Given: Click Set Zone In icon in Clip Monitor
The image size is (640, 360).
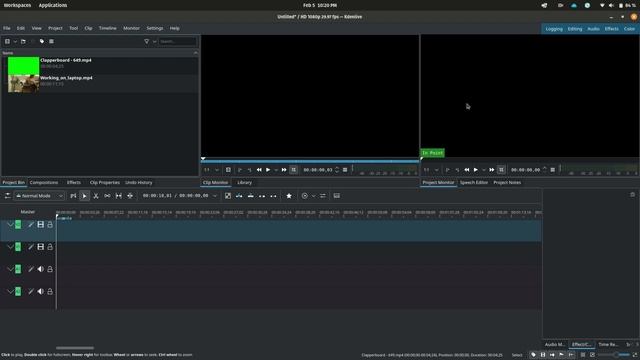Looking at the screenshot, I should (x=240, y=170).
